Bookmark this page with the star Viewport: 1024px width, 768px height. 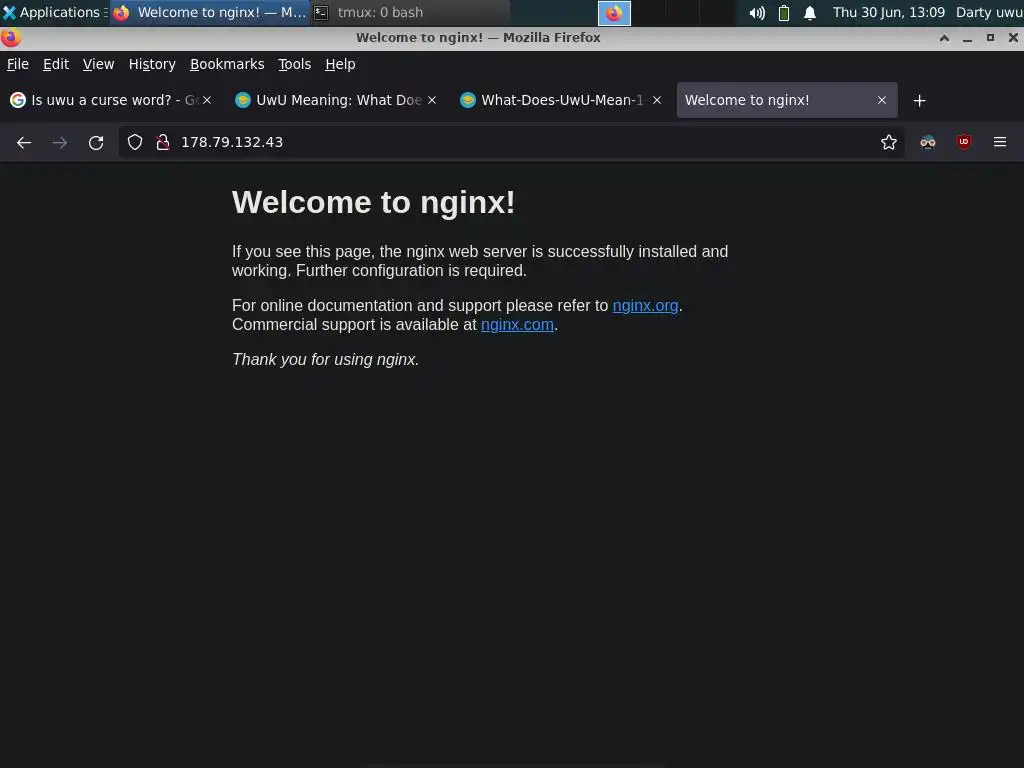(888, 142)
